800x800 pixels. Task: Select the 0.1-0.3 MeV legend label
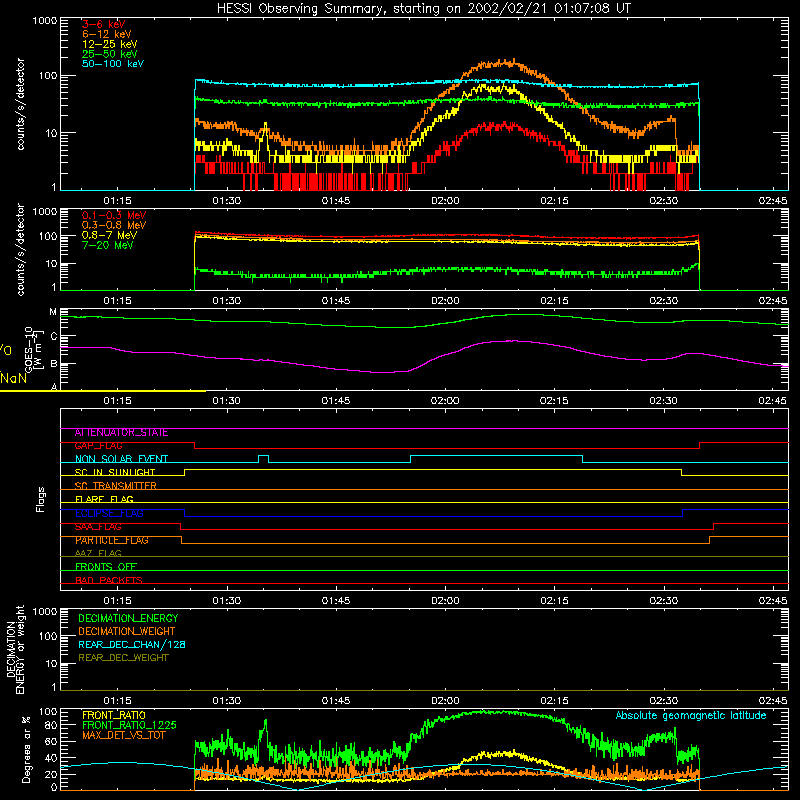(x=114, y=215)
